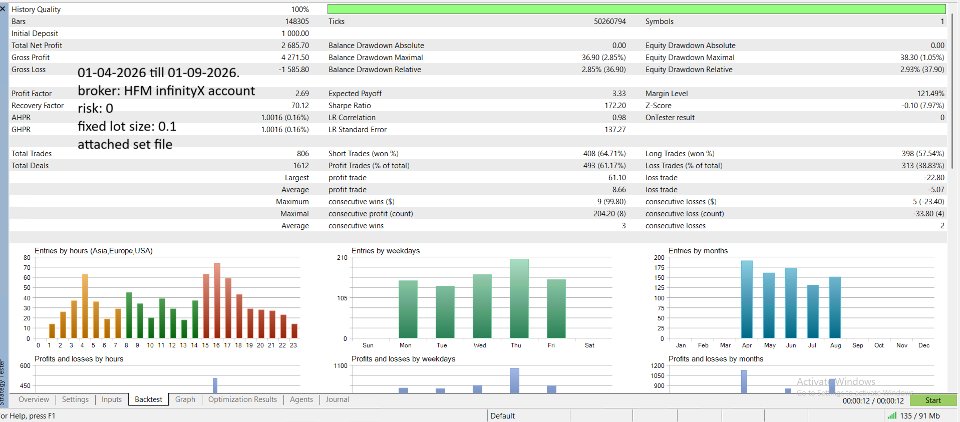Viewport: 960px width, 422px height.
Task: Open the Settings tab
Action: [x=75, y=399]
